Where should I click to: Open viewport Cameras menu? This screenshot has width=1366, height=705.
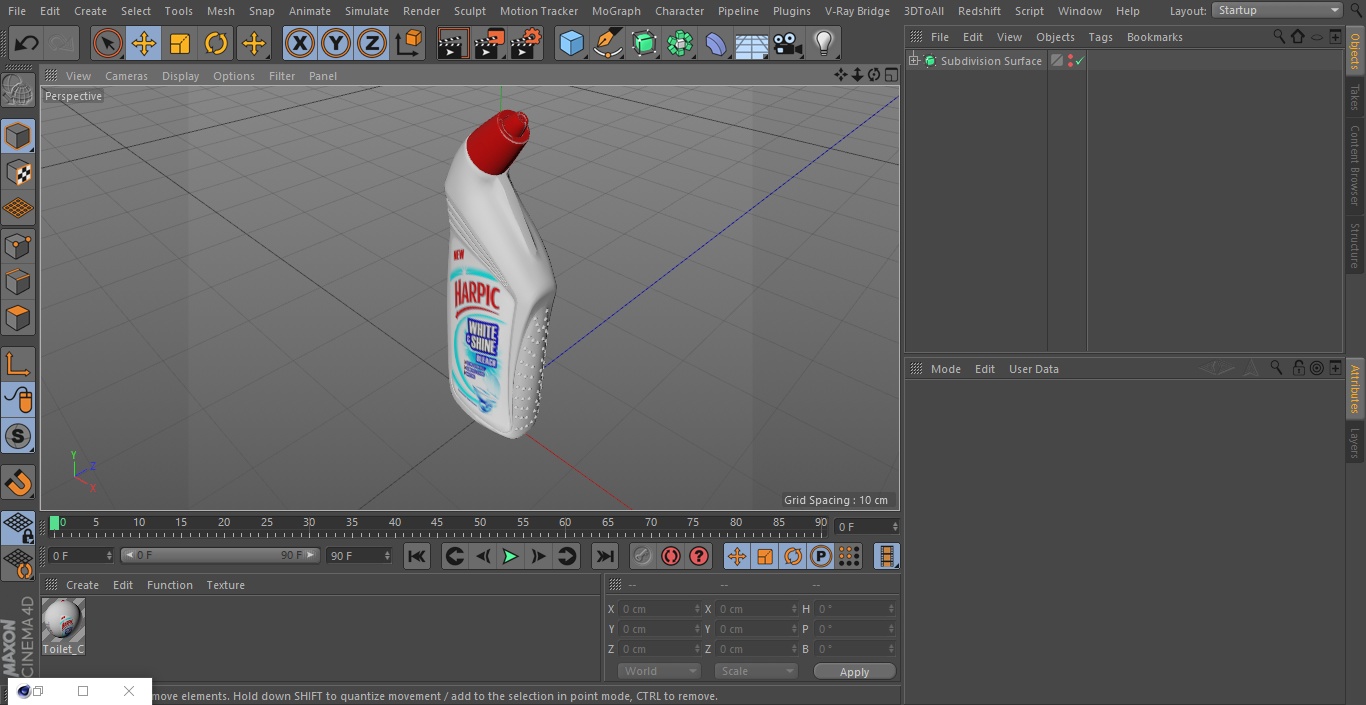tap(126, 76)
